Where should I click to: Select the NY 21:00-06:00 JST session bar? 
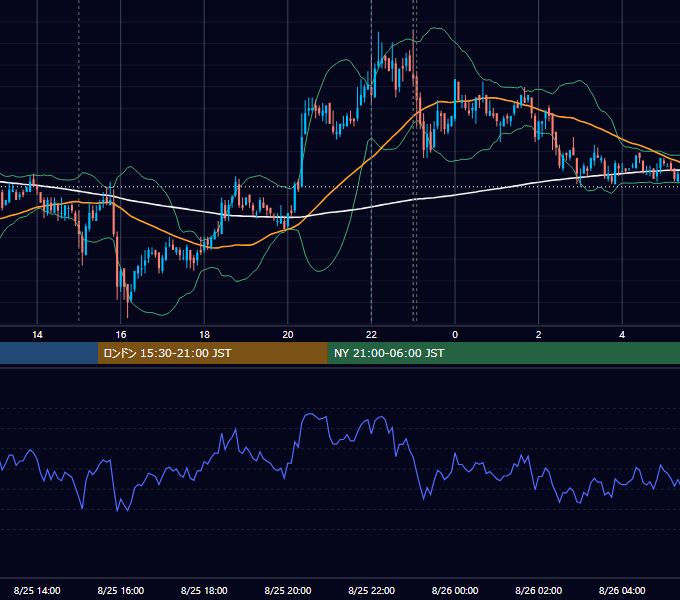pyautogui.click(x=503, y=353)
